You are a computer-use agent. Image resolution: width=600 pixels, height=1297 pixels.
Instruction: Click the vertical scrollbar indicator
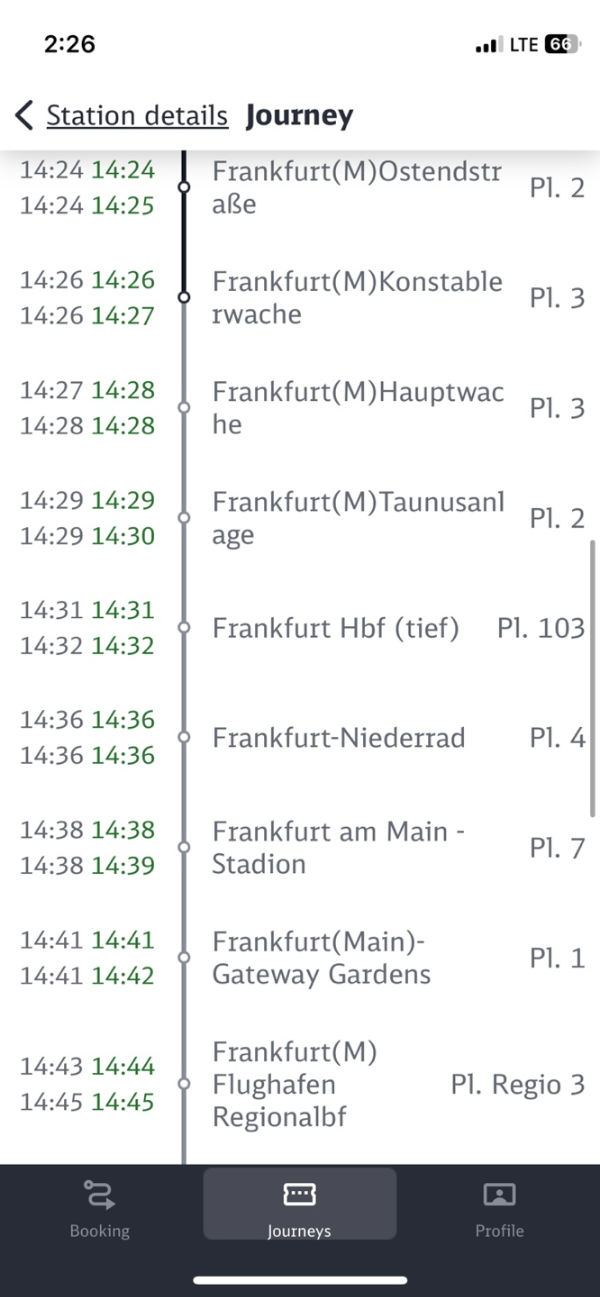coord(594,677)
